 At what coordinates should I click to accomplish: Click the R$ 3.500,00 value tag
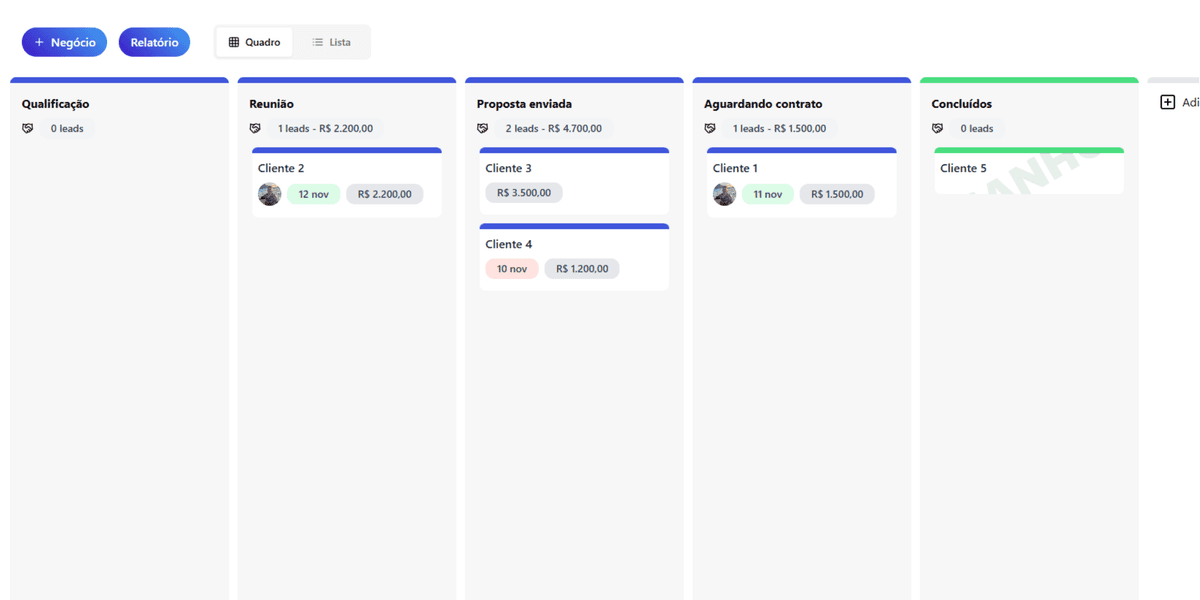click(524, 193)
